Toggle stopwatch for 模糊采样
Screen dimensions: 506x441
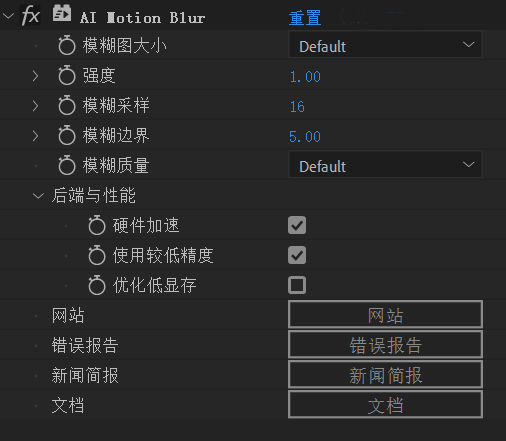tap(67, 105)
